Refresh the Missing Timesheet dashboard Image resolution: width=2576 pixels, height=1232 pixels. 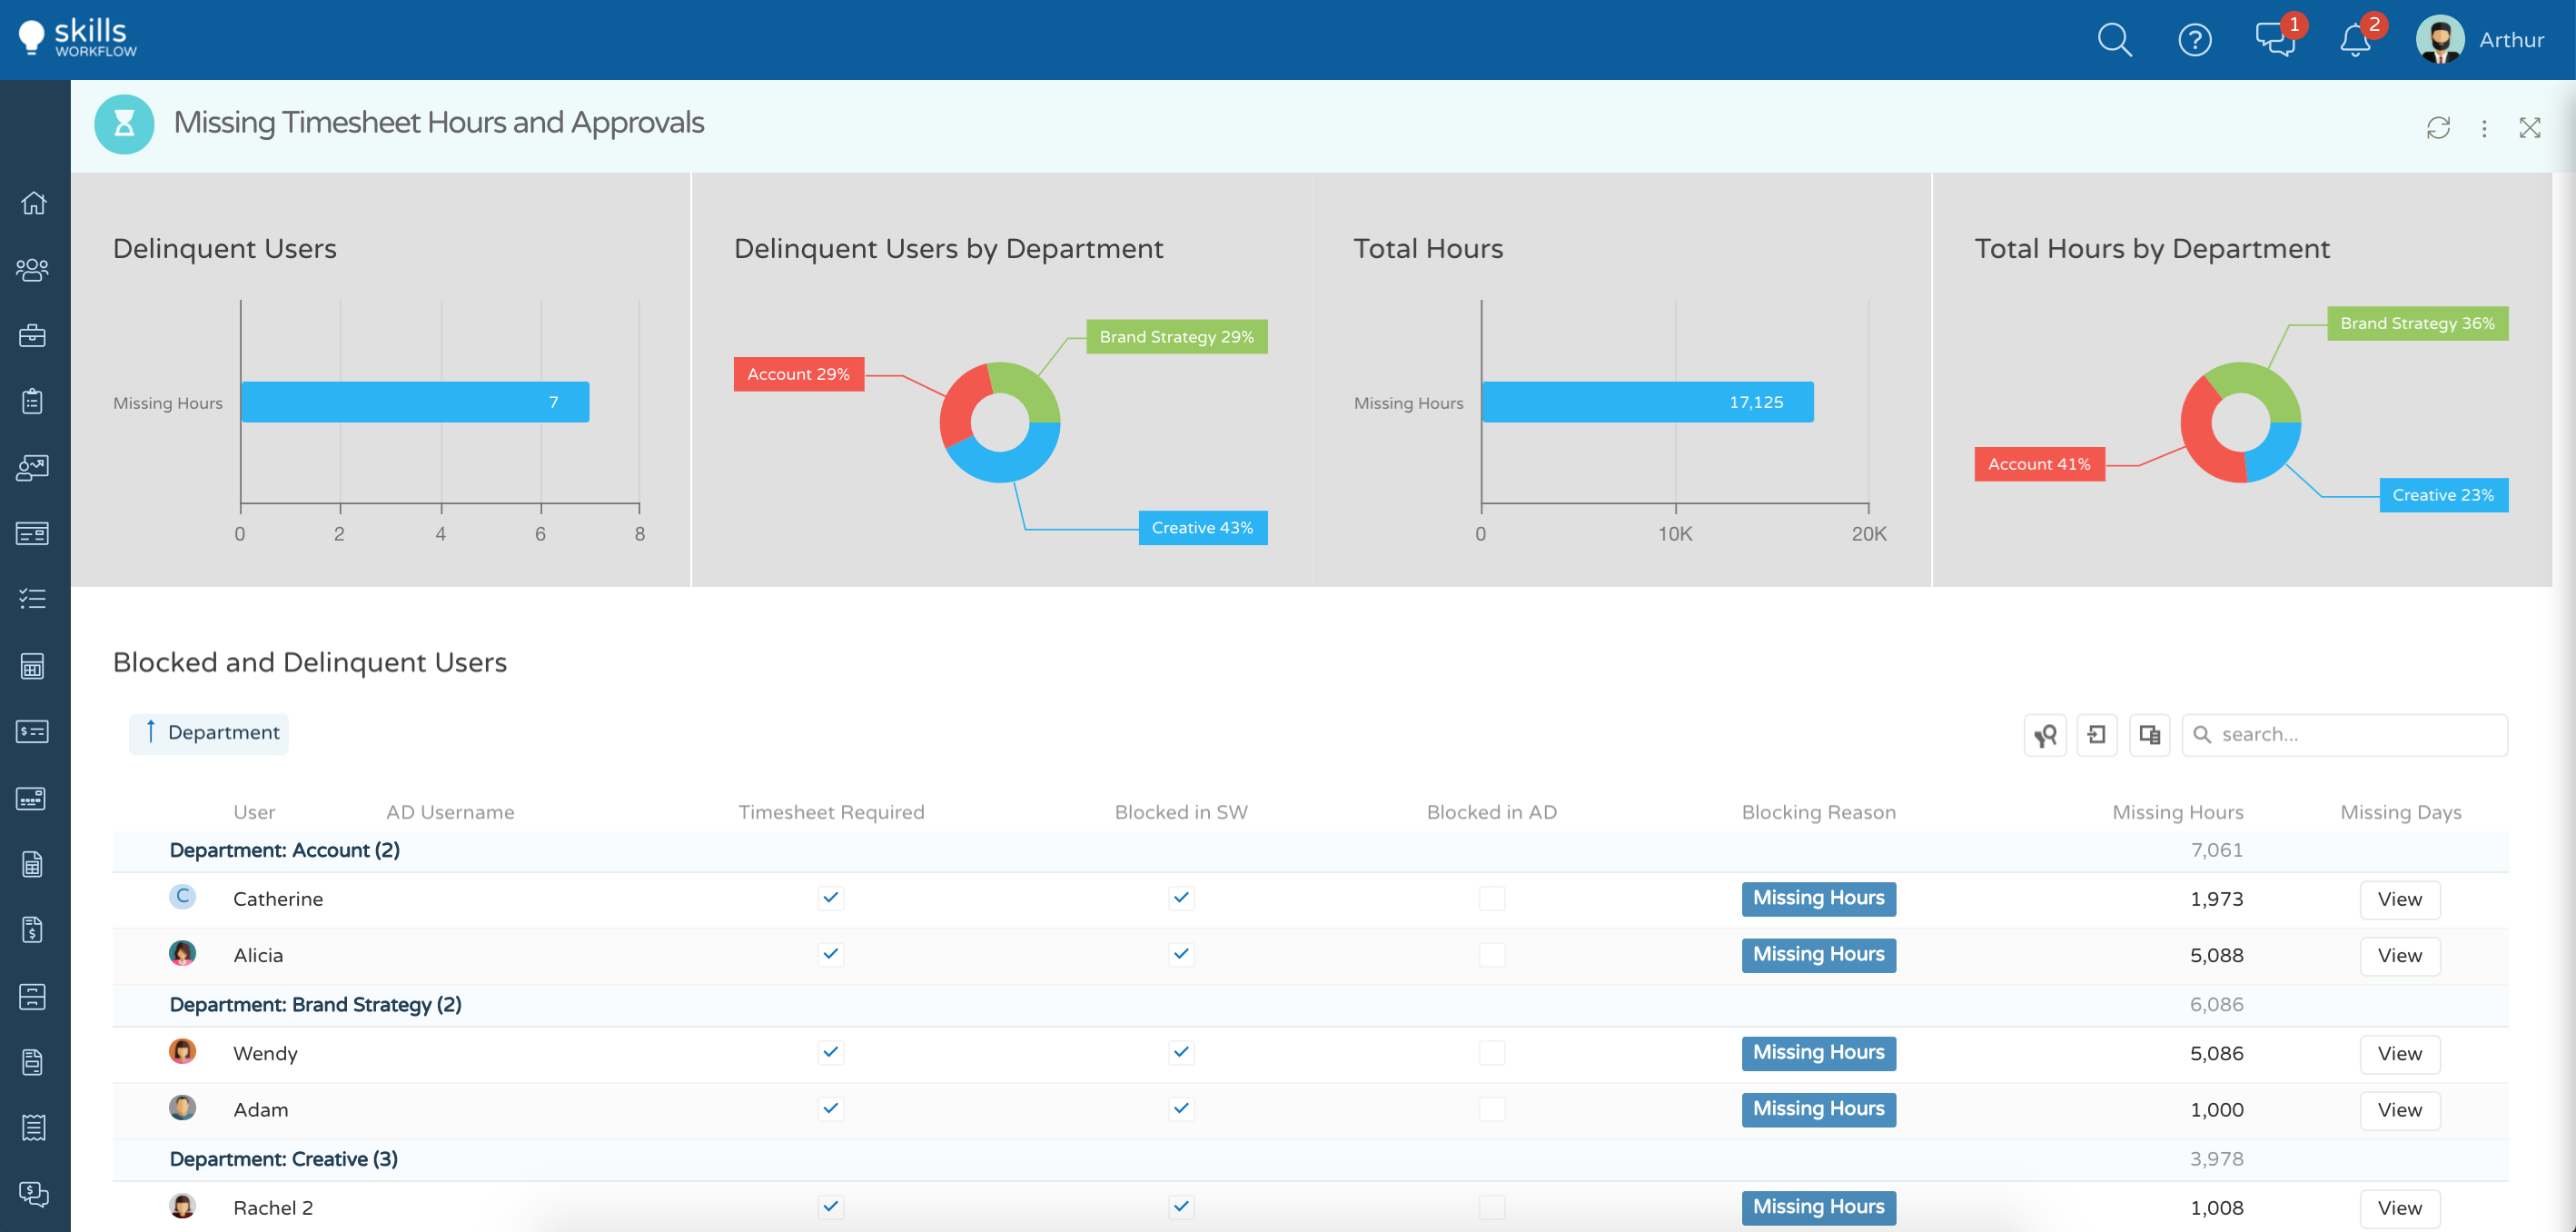[x=2438, y=128]
